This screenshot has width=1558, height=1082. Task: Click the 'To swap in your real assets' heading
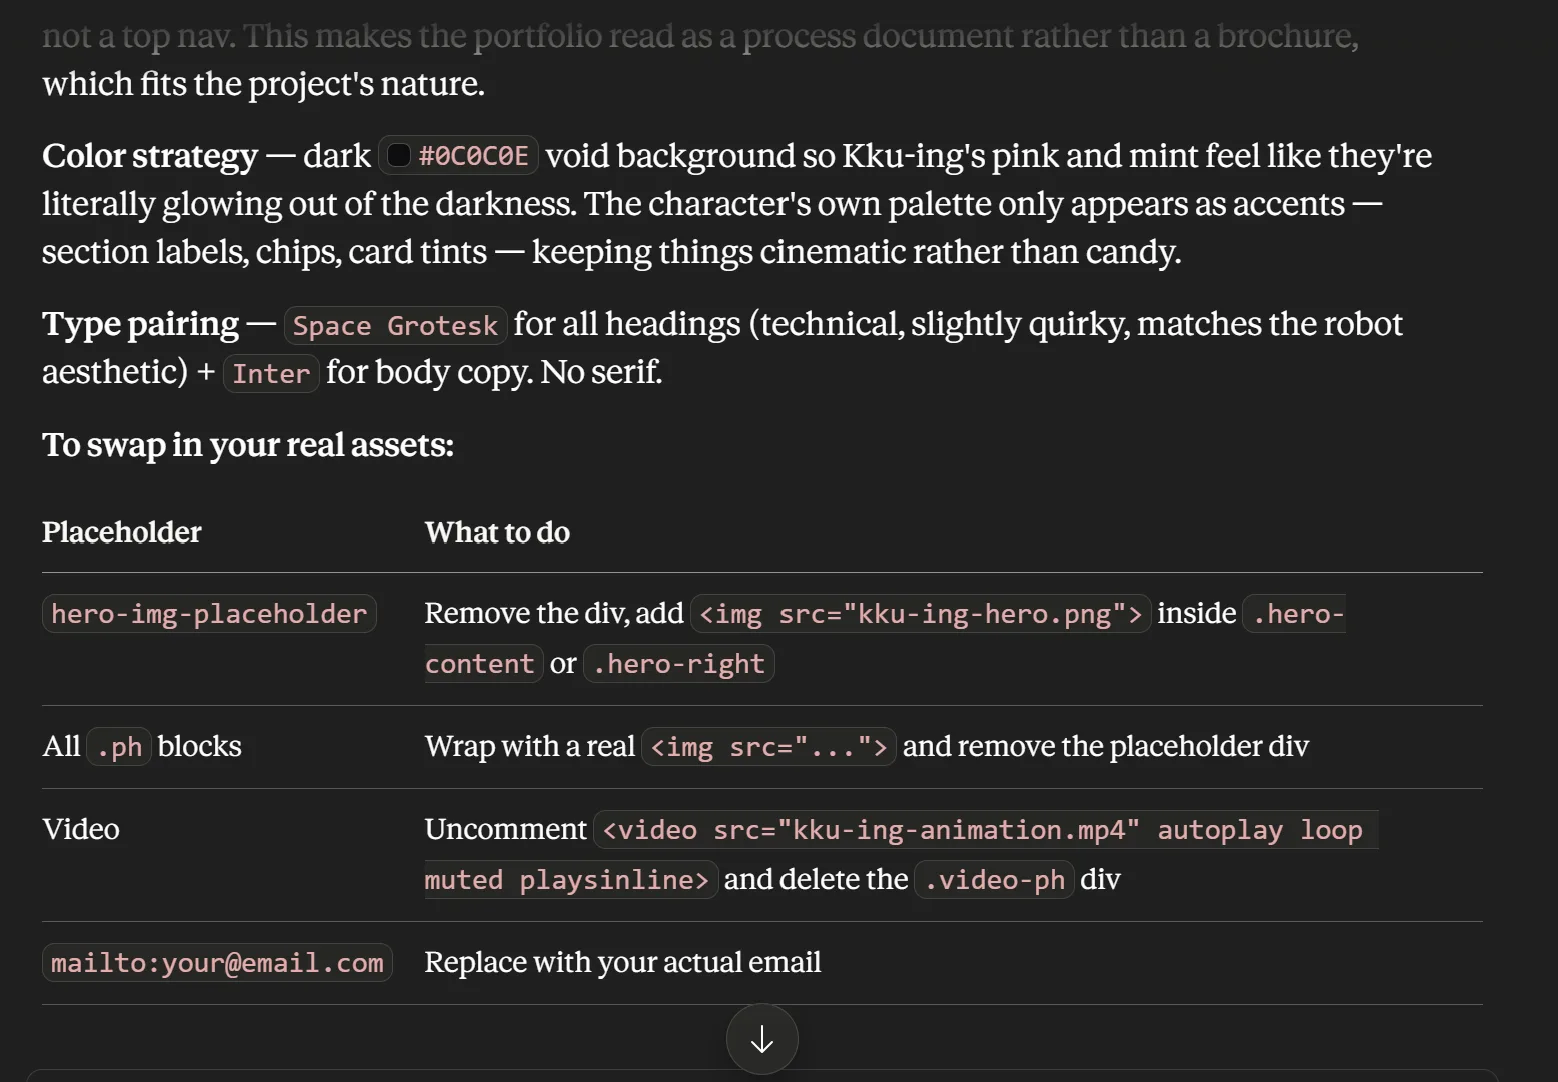coord(248,445)
